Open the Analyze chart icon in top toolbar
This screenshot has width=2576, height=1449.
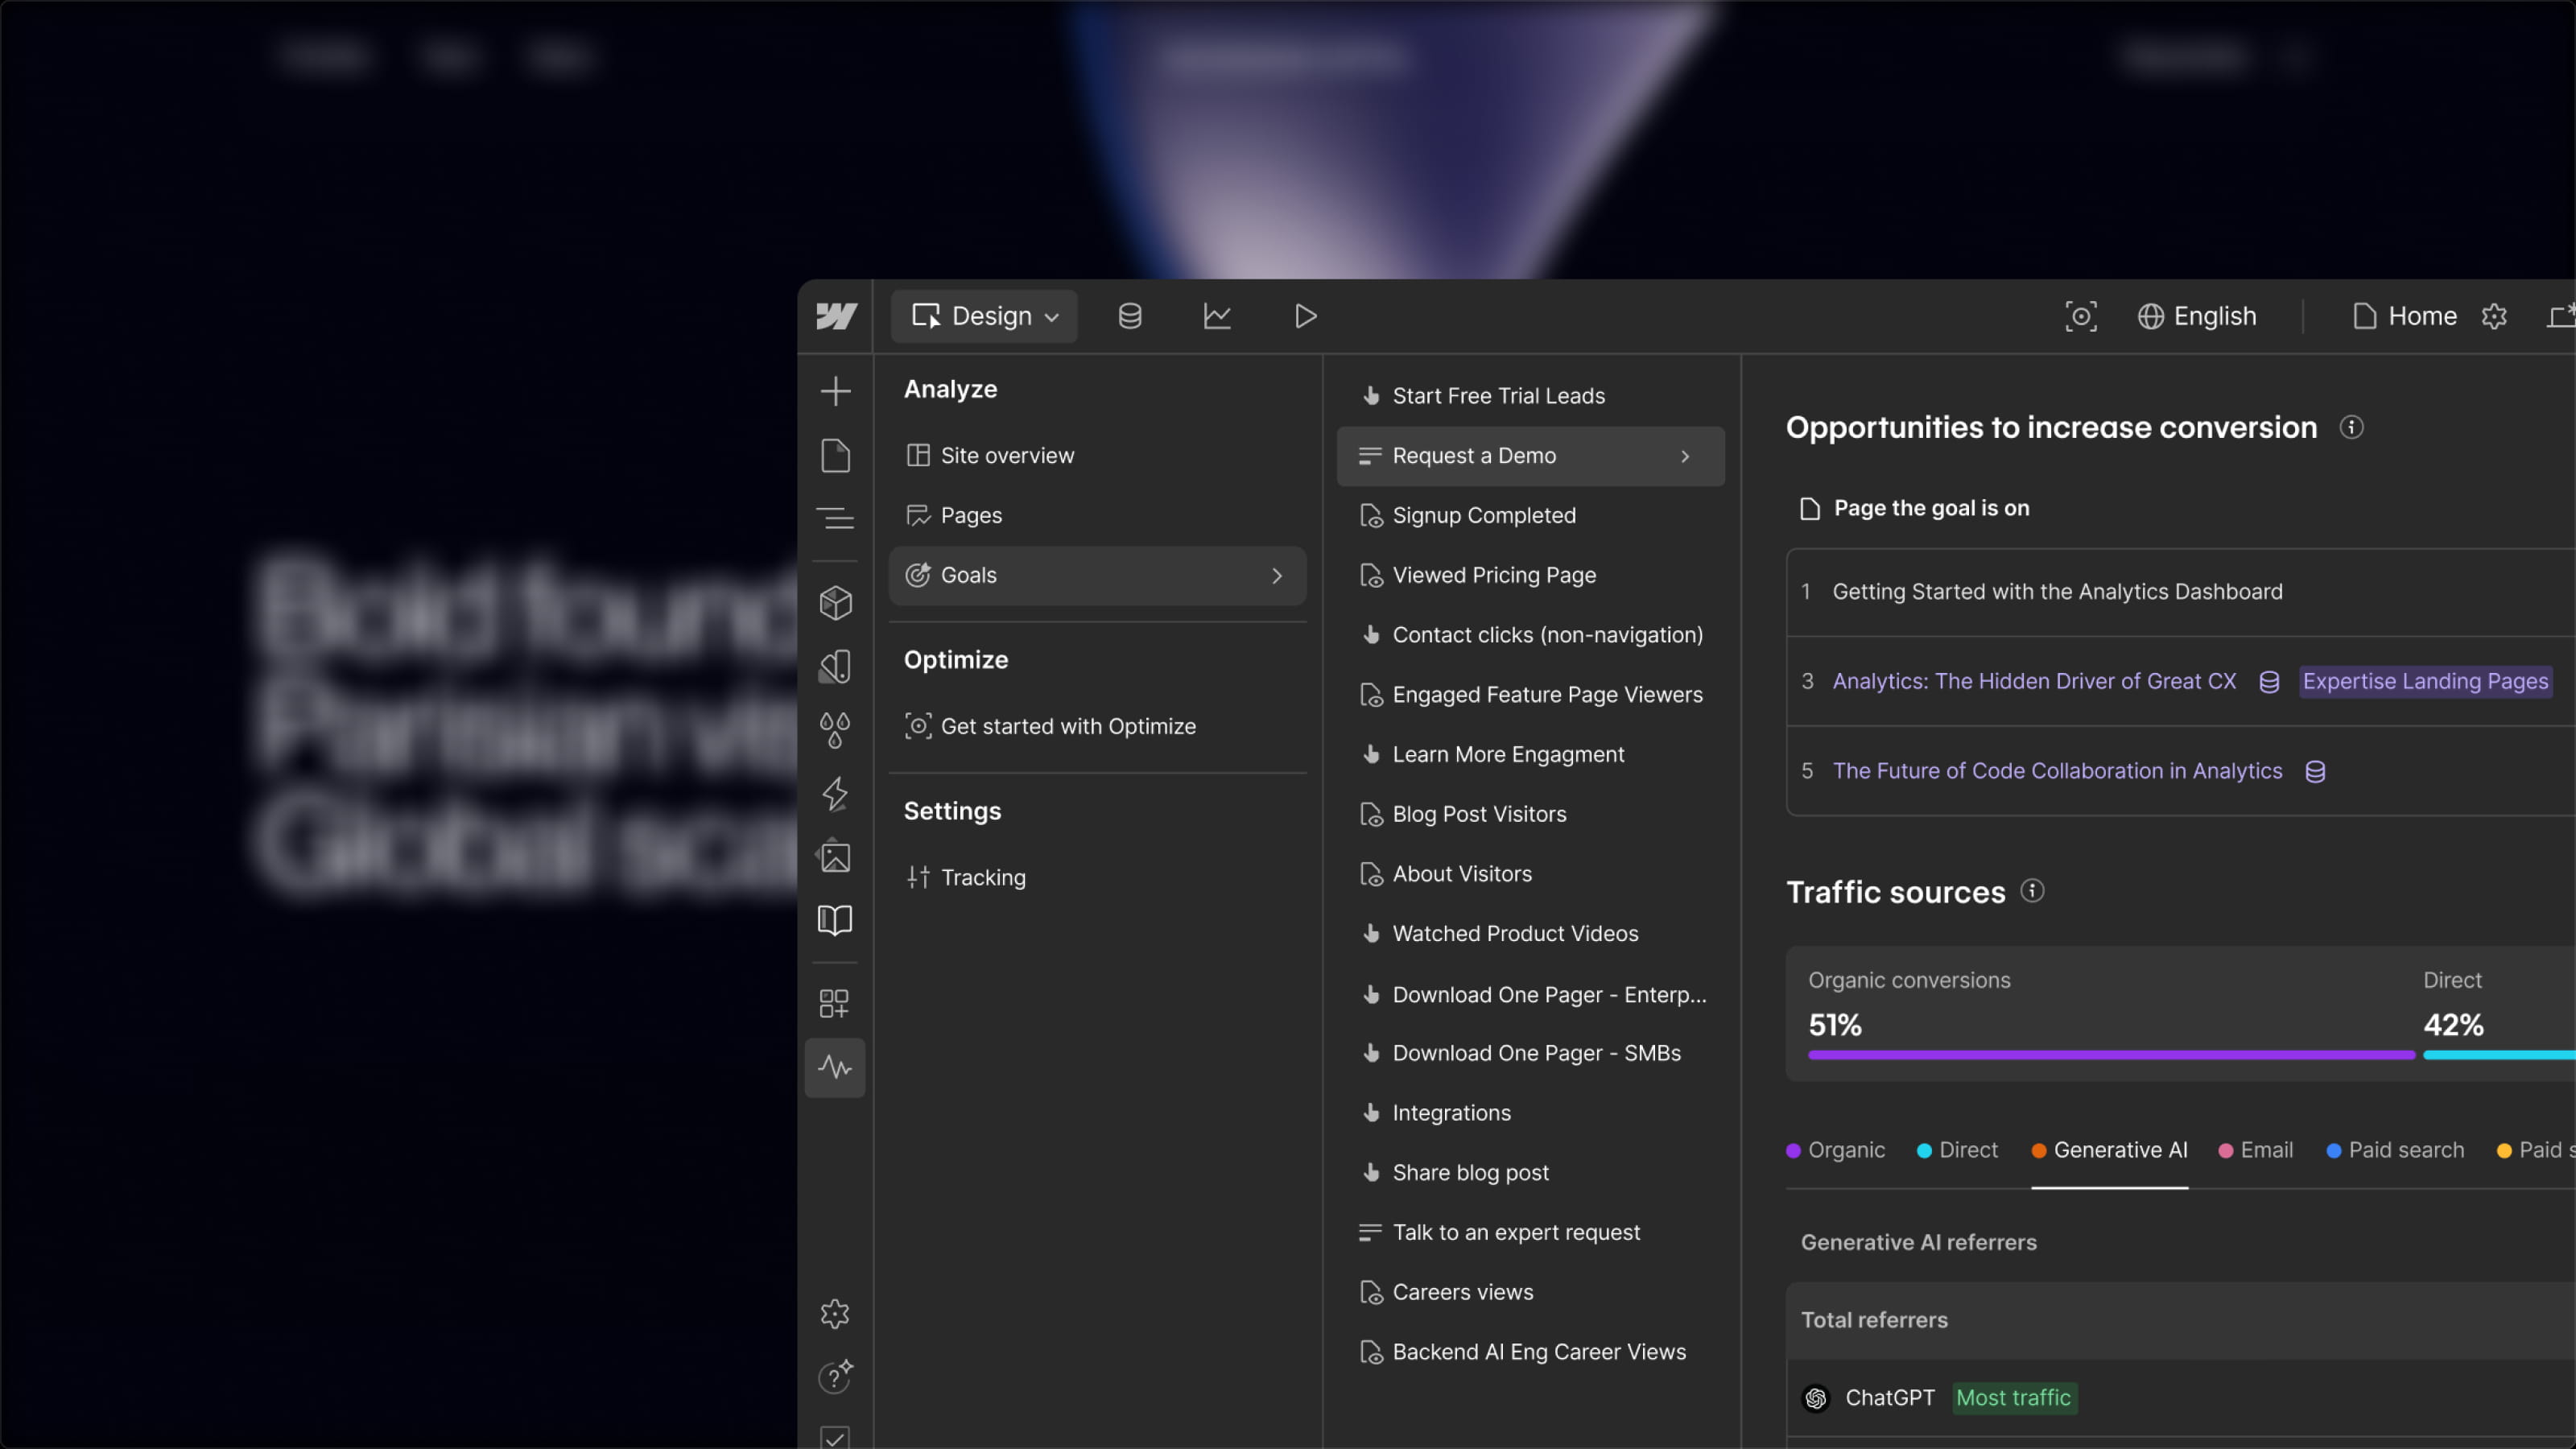tap(1217, 316)
